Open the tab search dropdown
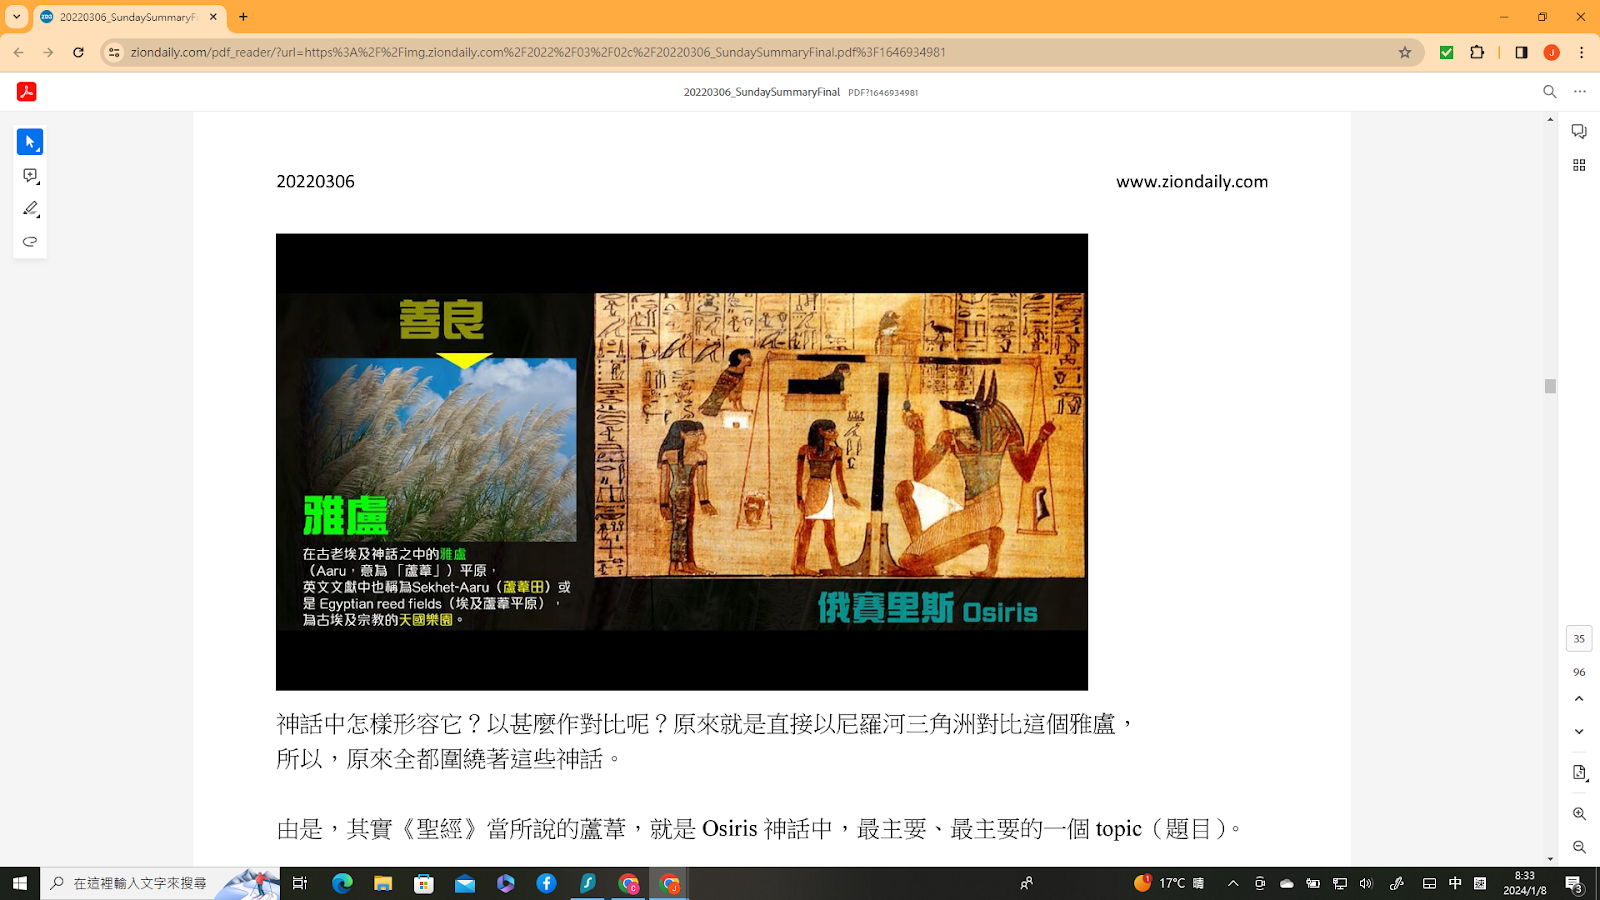 point(17,17)
